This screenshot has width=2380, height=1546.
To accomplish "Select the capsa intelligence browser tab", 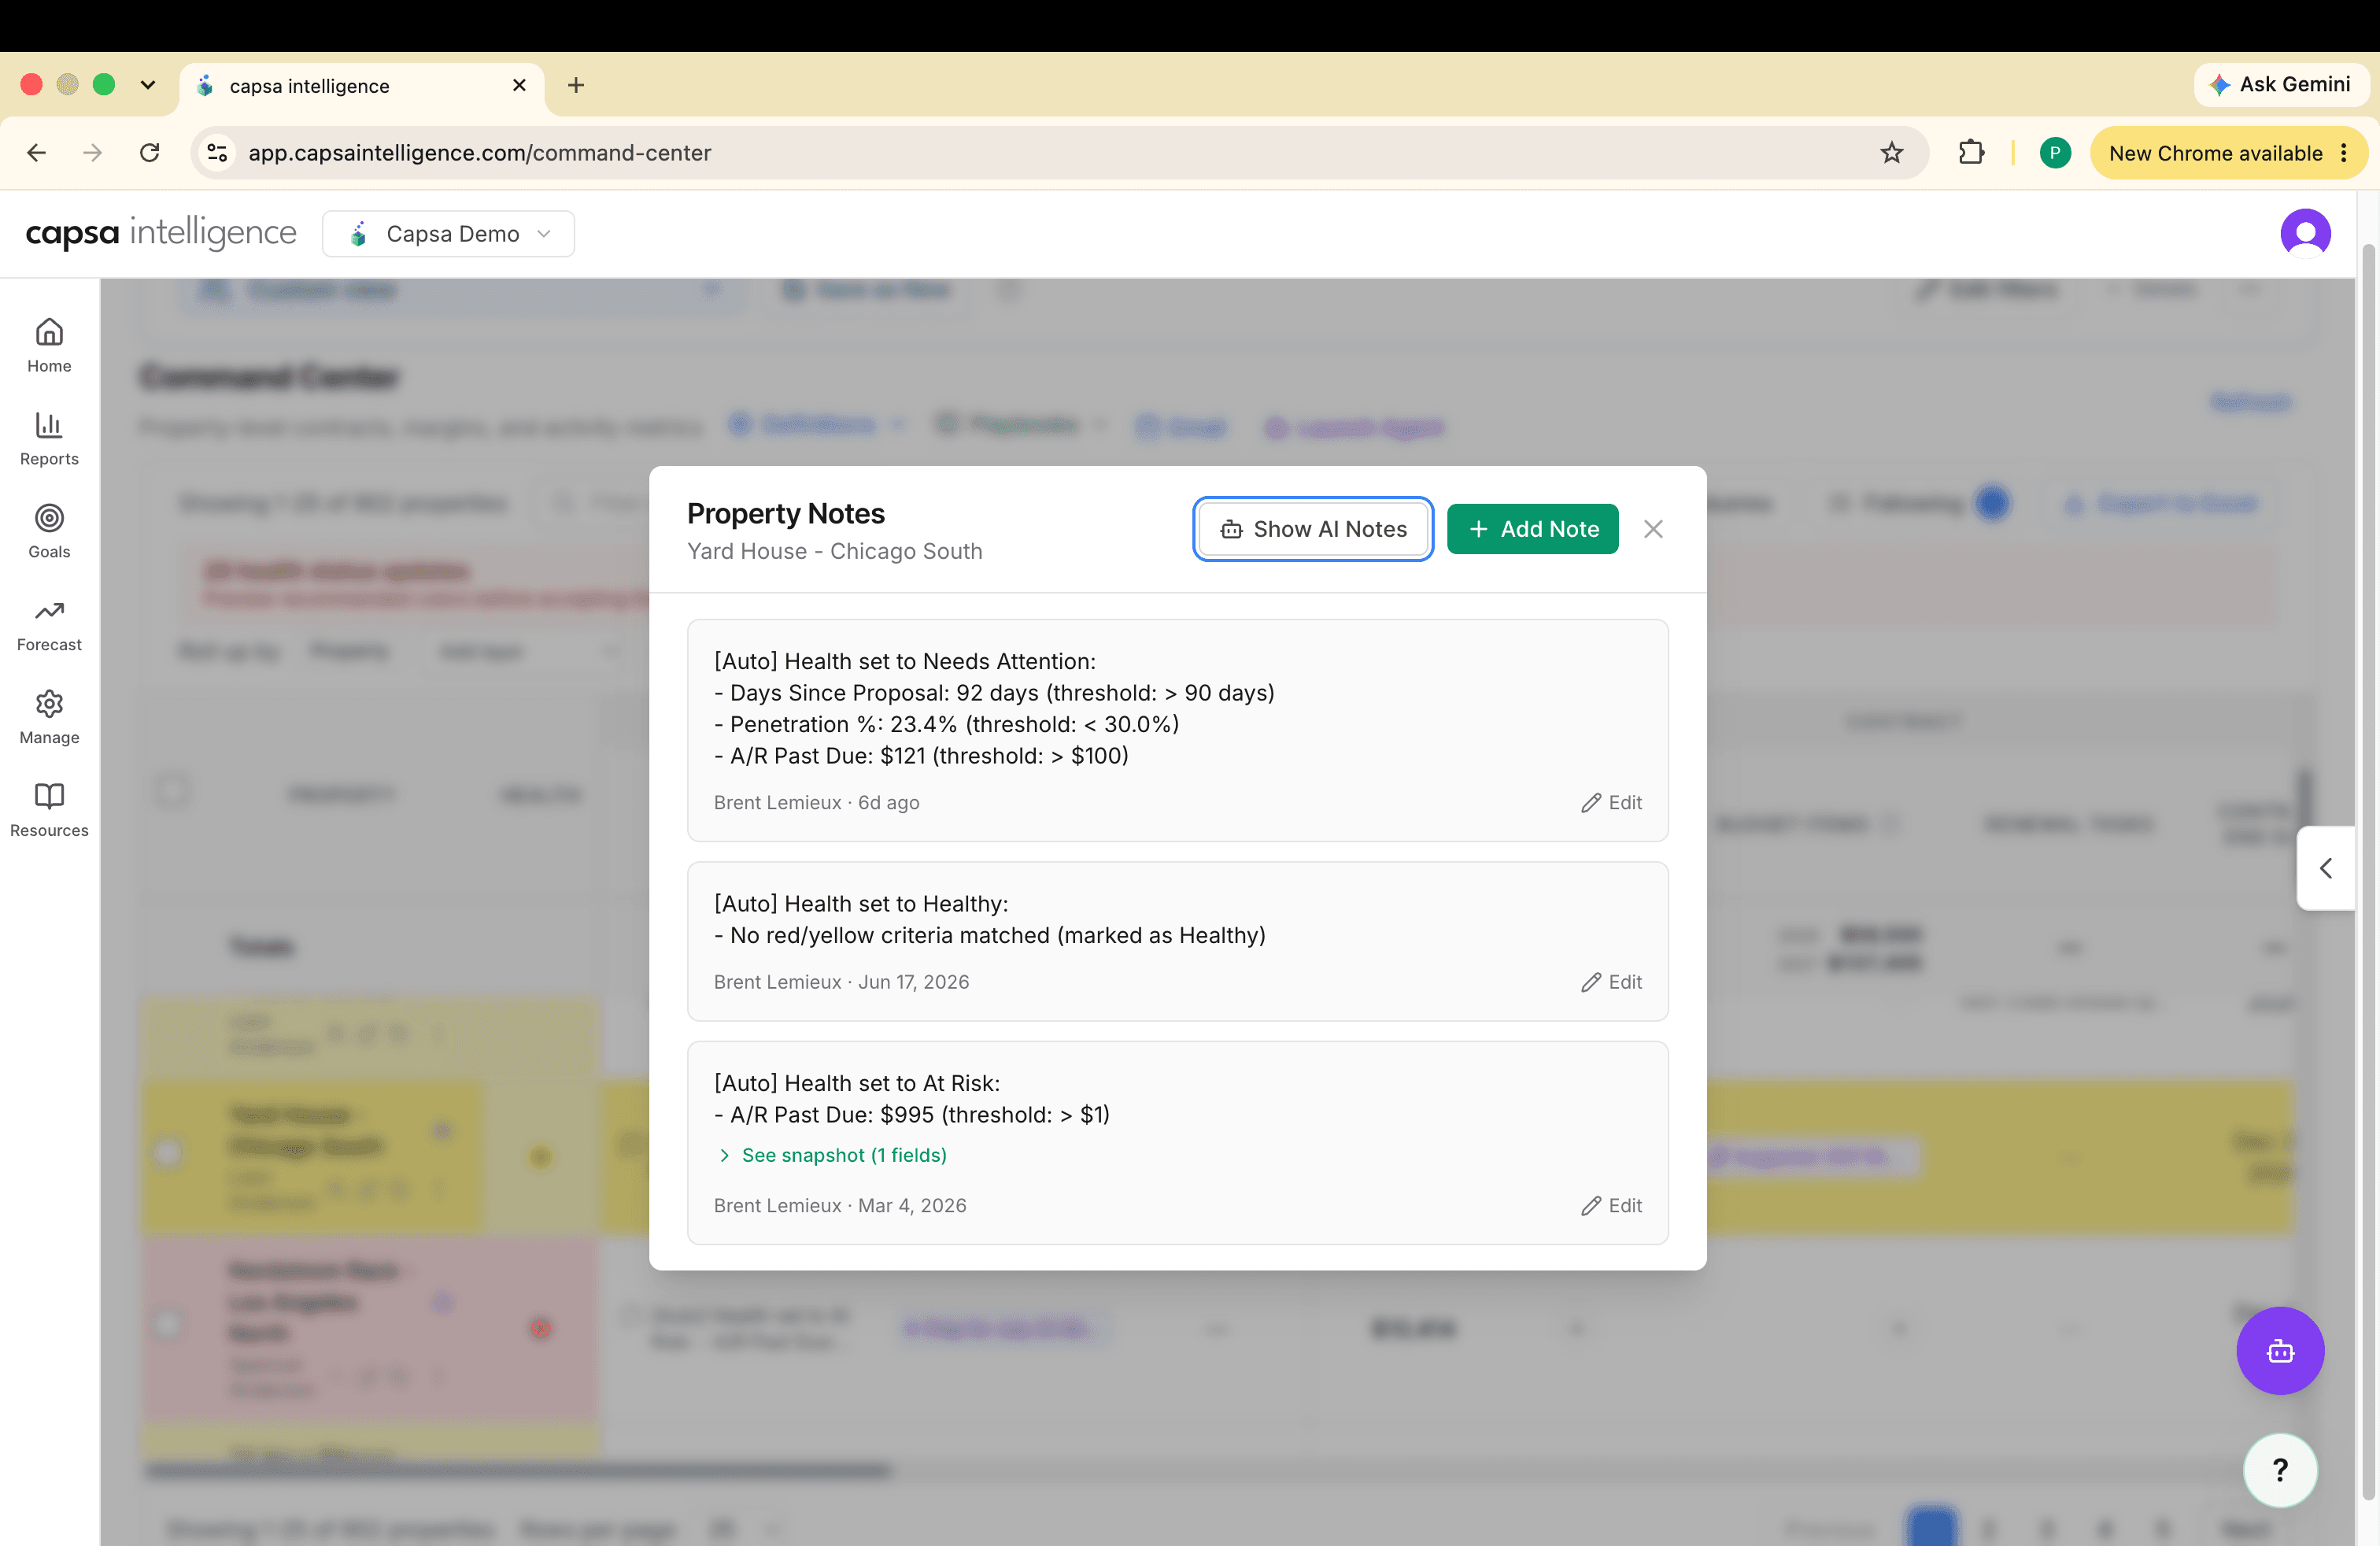I will [x=362, y=86].
